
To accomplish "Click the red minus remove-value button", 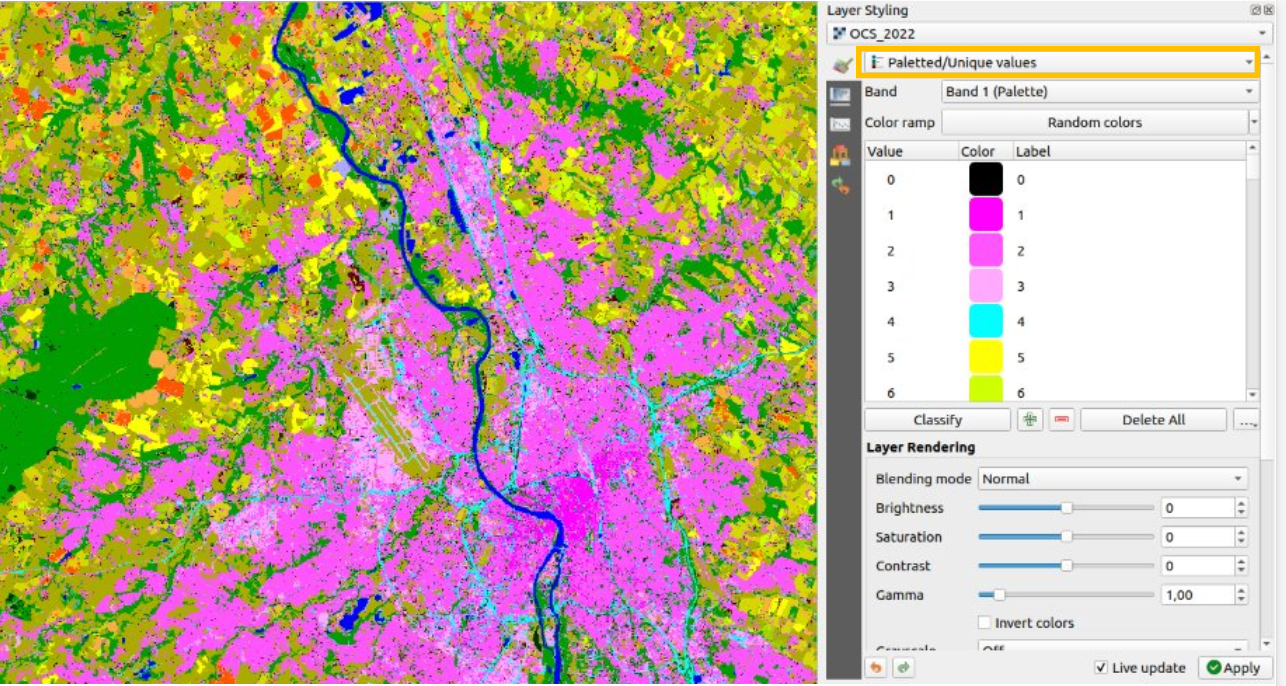I will tap(1062, 420).
